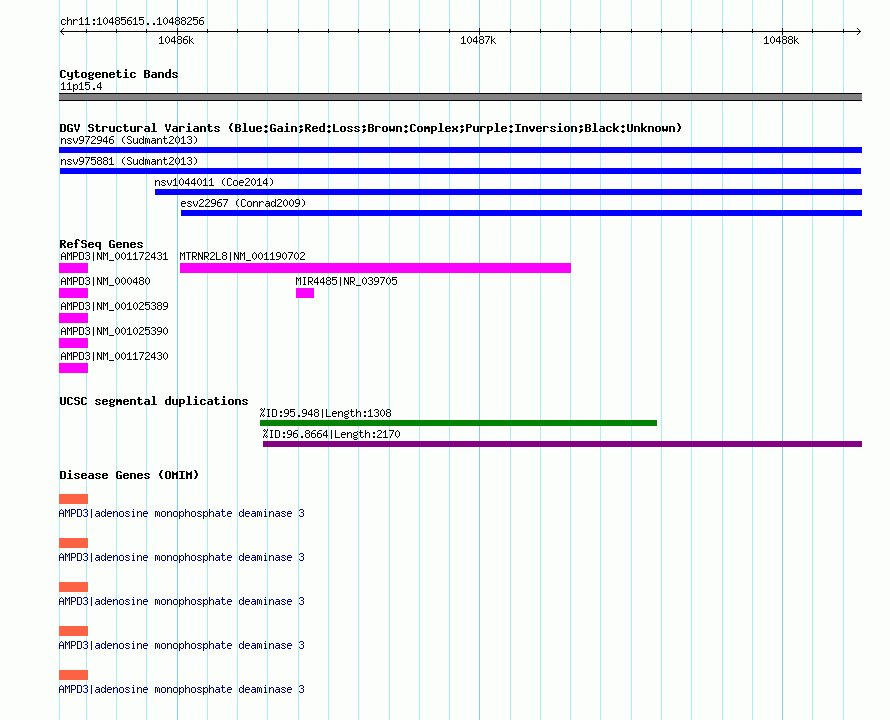
Task: Click the purple segmental duplication bar
Action: tap(562, 444)
